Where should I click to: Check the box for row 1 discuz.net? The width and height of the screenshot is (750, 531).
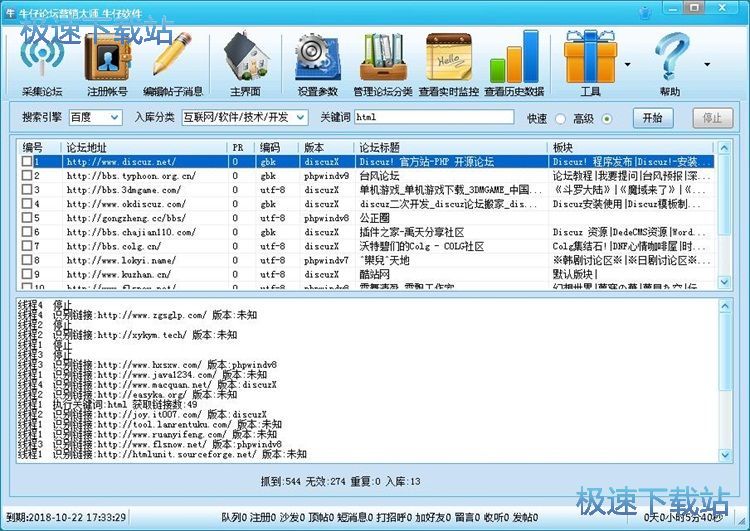pyautogui.click(x=27, y=162)
